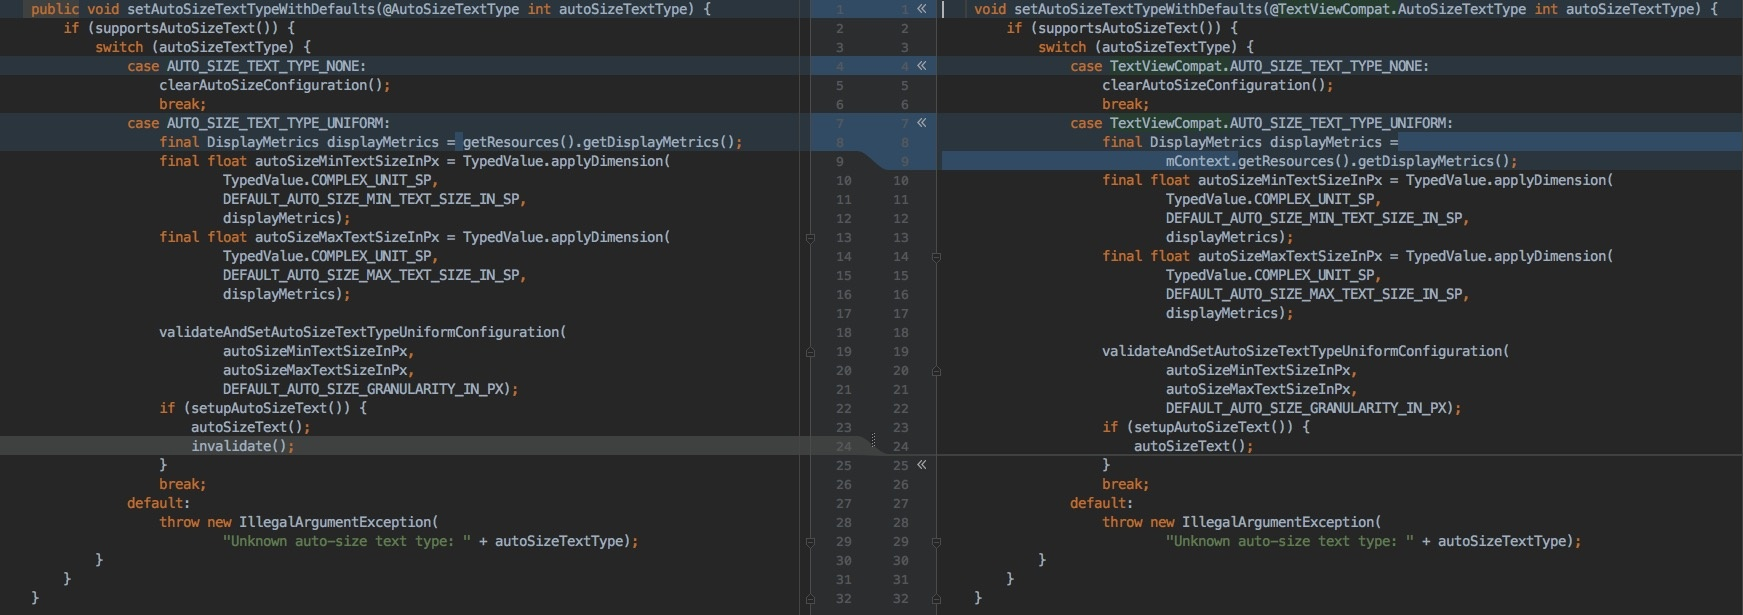Click 'DEFAULT_AUTO_SIZE_GRANULARITY_IN_PX);' in left pane

(x=371, y=389)
